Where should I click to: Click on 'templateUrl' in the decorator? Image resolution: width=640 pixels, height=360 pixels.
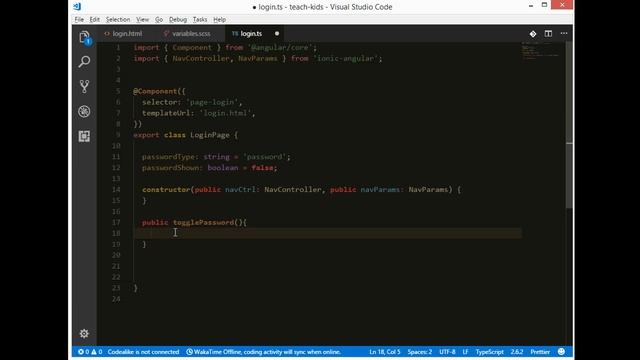(x=166, y=113)
